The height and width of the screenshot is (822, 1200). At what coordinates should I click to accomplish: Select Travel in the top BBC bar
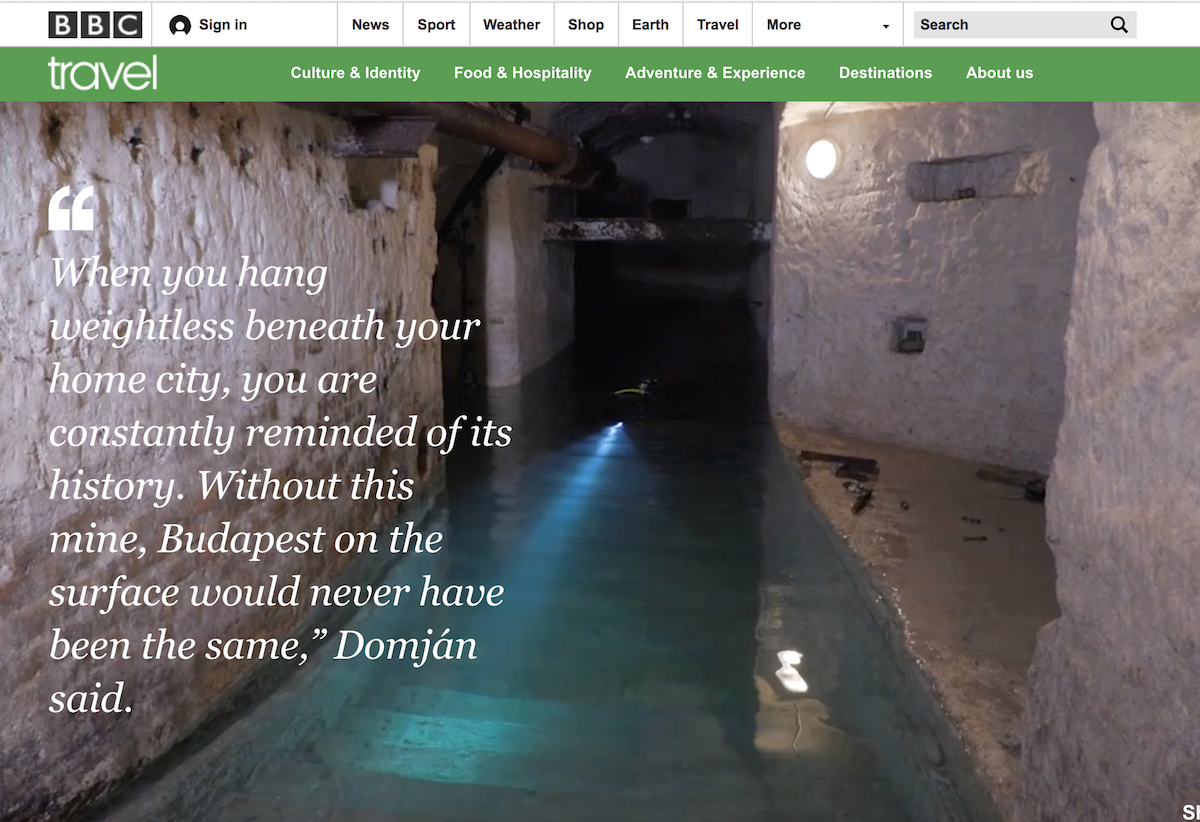[718, 25]
